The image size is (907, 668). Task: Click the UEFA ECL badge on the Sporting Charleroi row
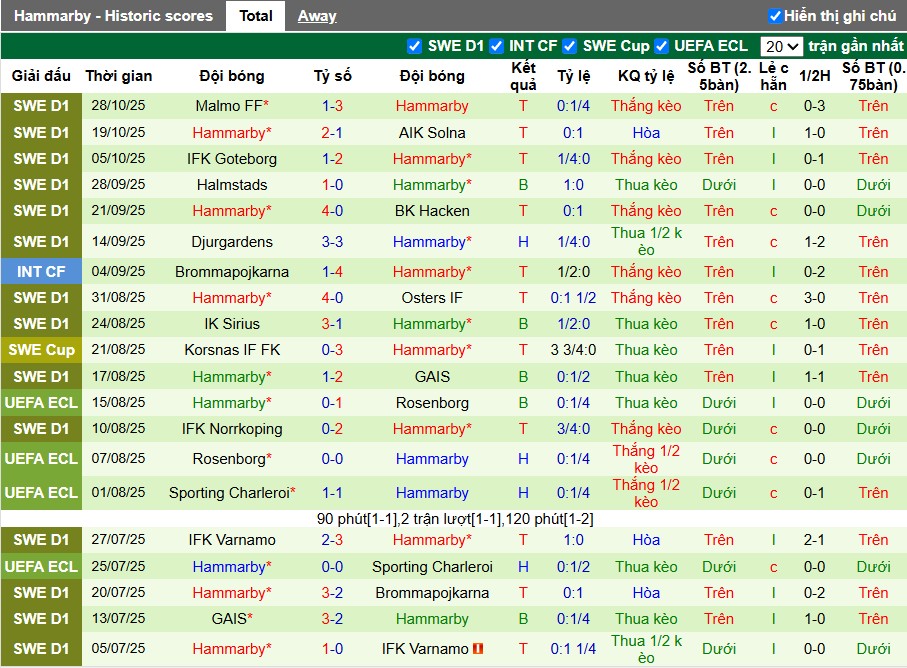(41, 492)
